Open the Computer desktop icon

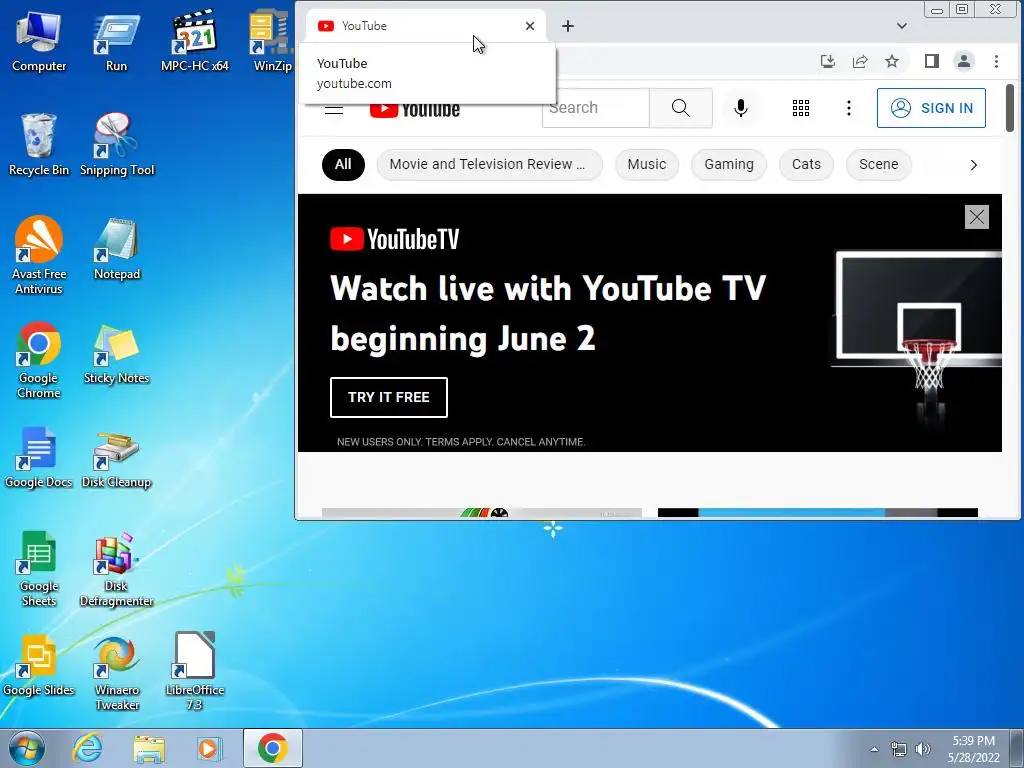(39, 42)
